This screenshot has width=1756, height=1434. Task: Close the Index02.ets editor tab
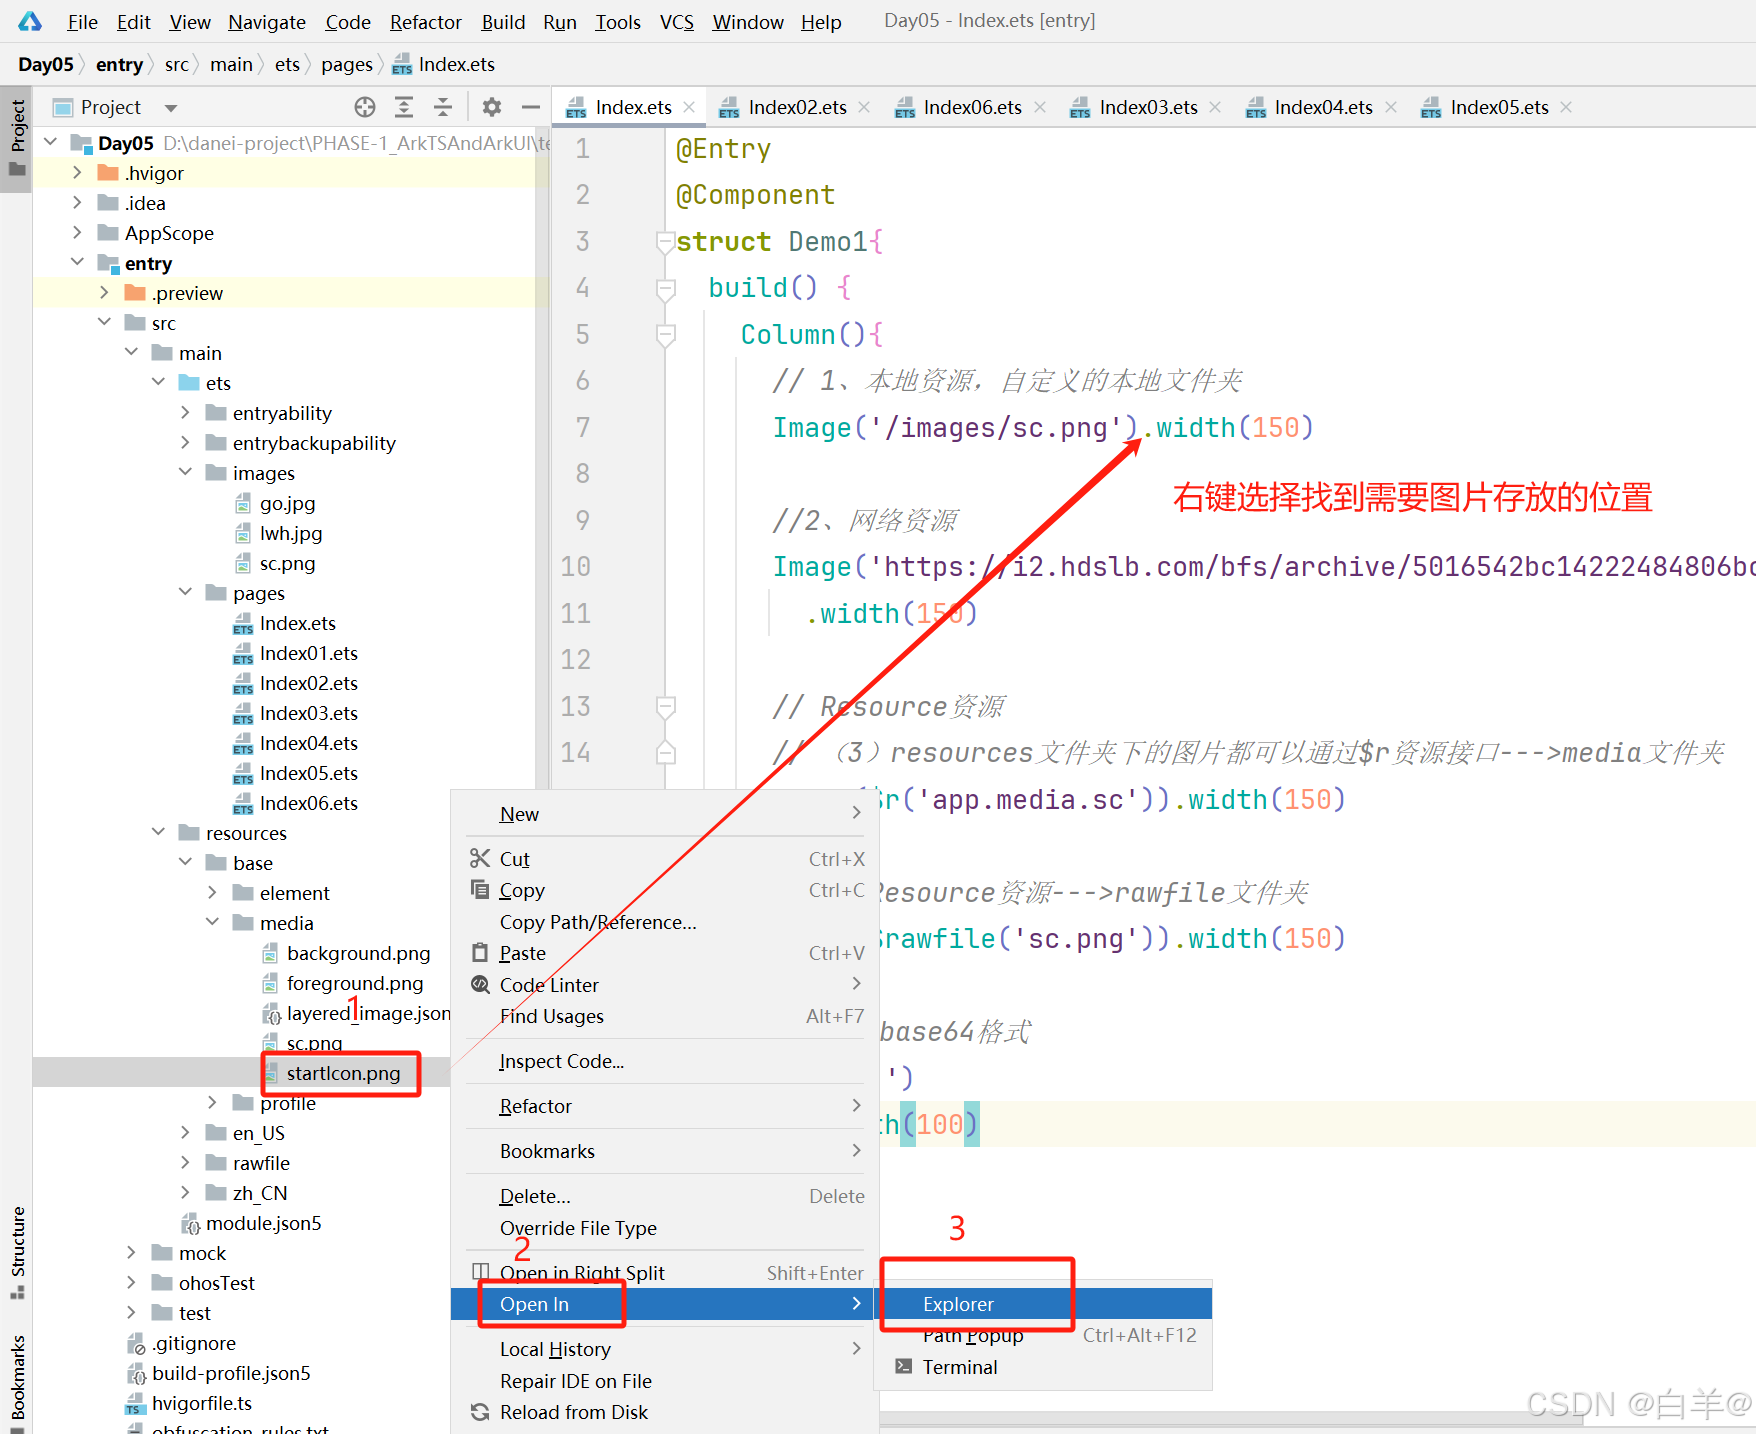click(865, 107)
